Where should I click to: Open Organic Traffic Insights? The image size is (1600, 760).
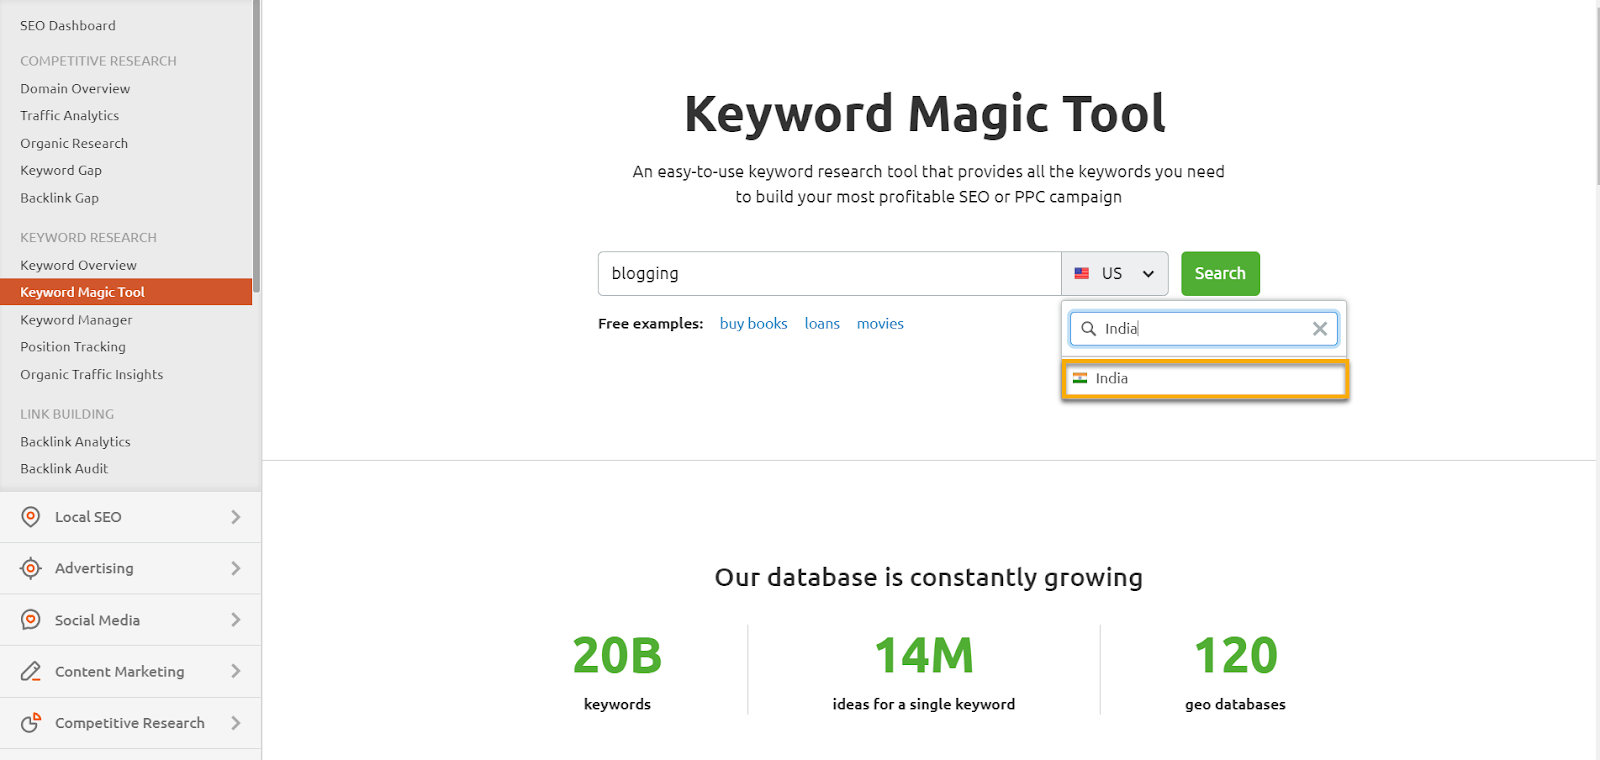pyautogui.click(x=92, y=375)
